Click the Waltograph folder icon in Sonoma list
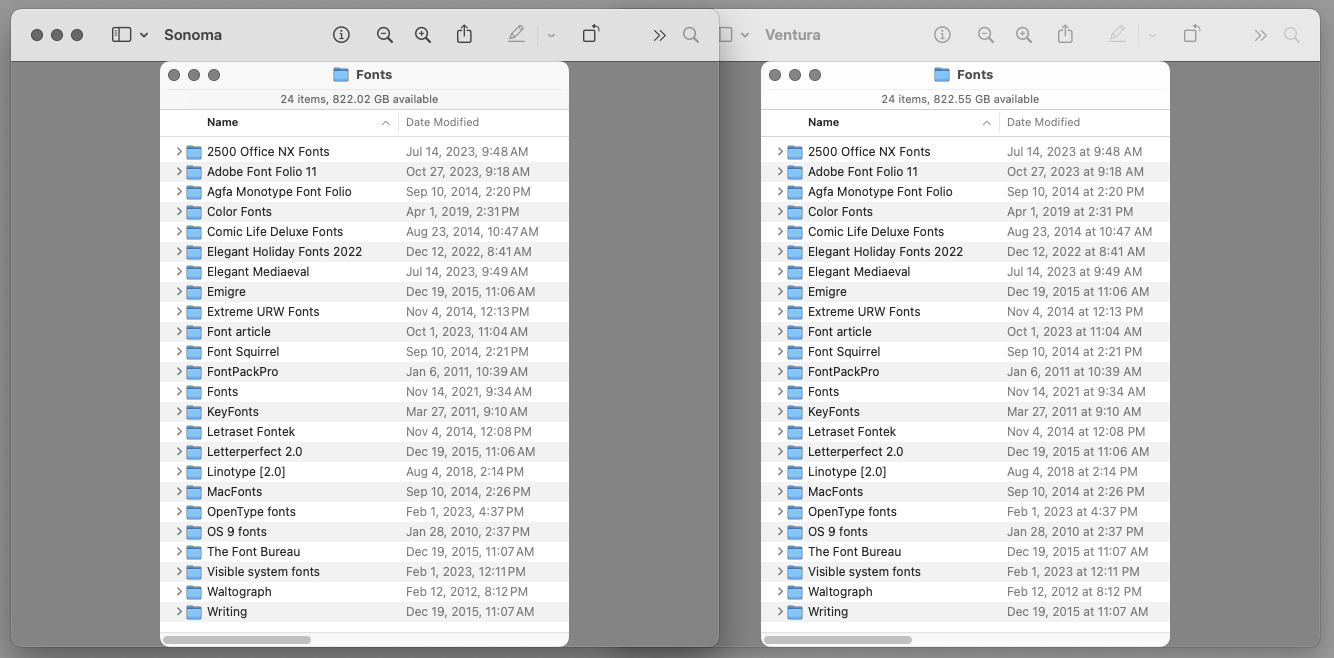The height and width of the screenshot is (658, 1334). [x=194, y=592]
